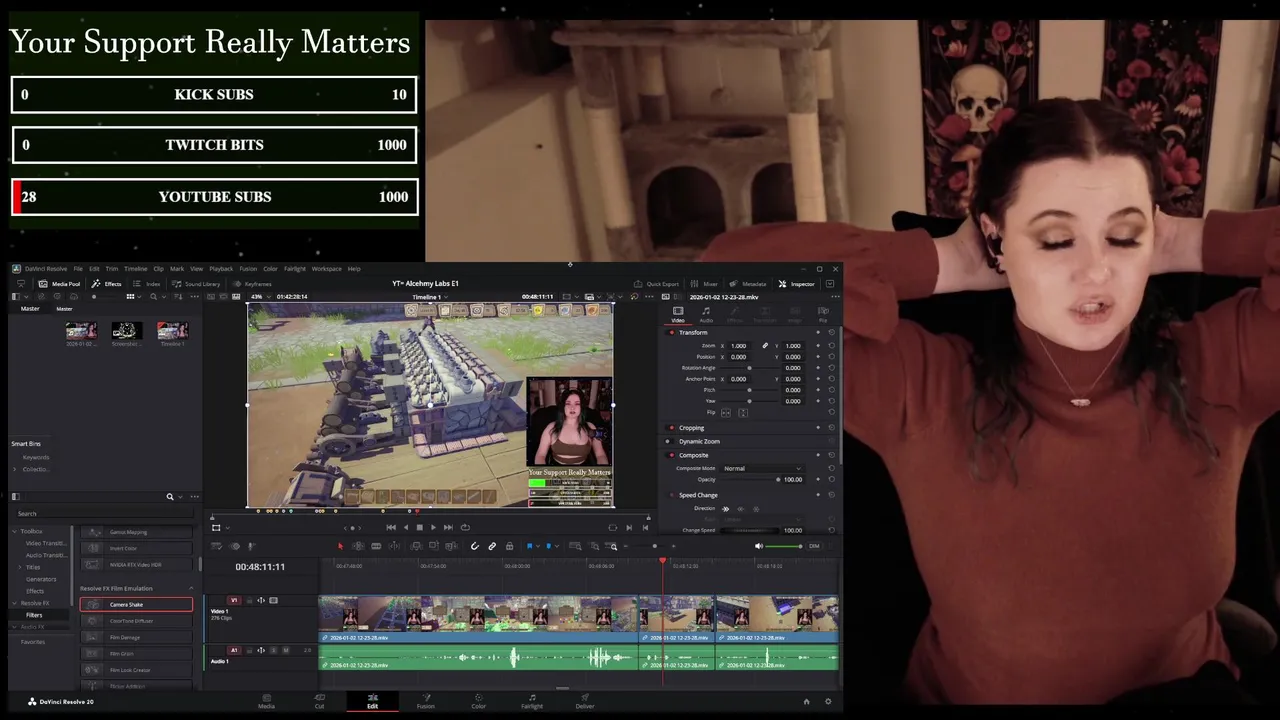Toggle the Cropping section enable switch
The image size is (1280, 720).
pyautogui.click(x=671, y=428)
